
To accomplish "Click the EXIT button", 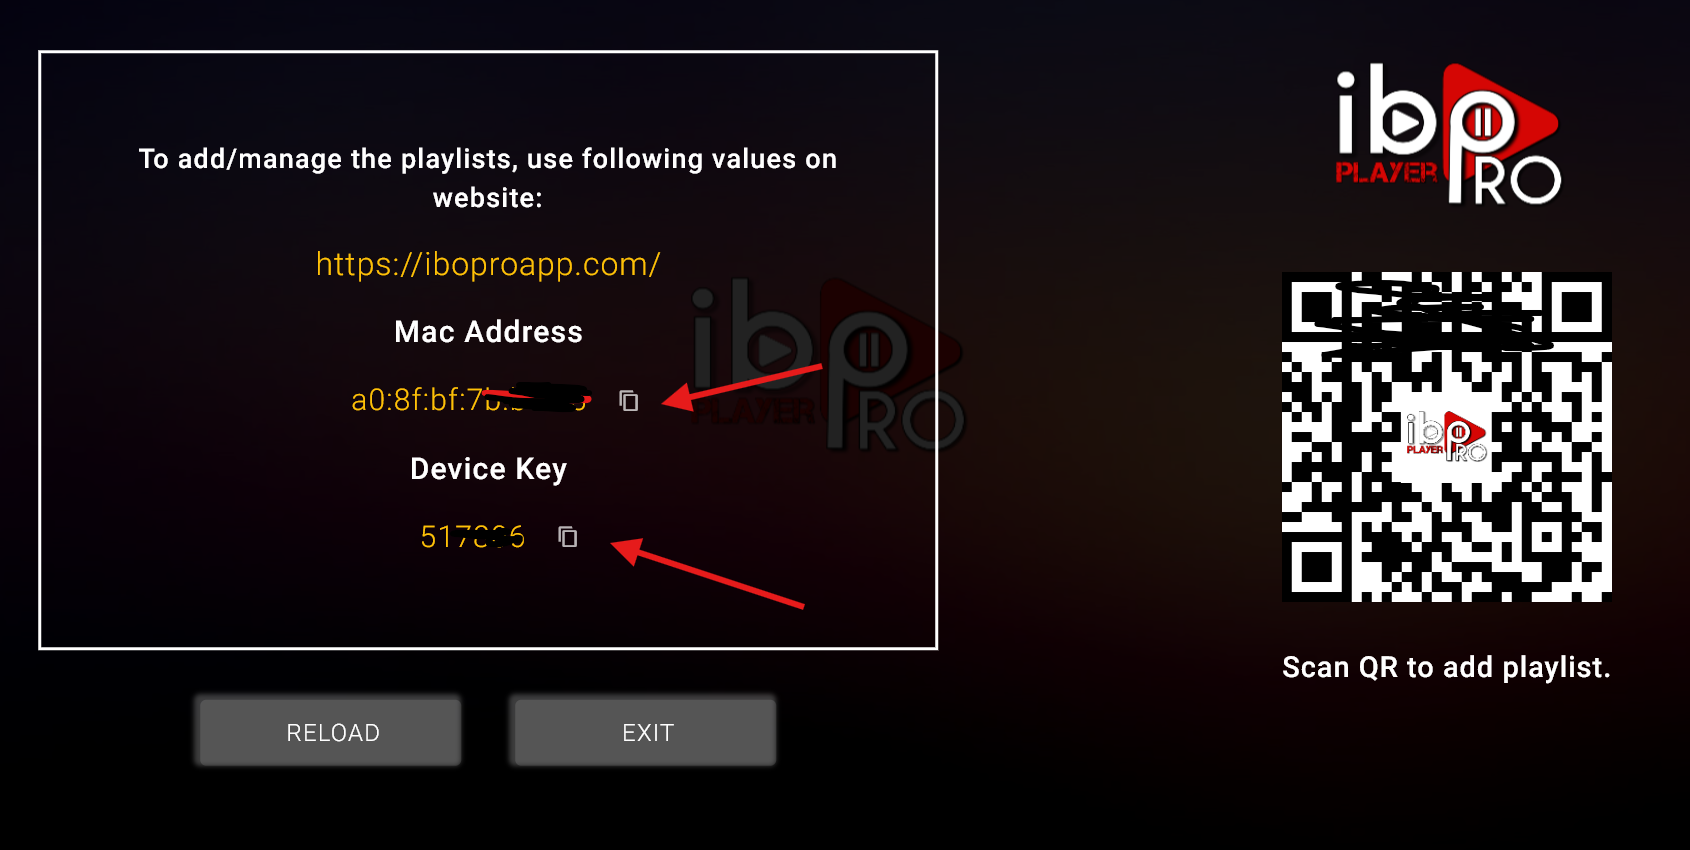I will [x=645, y=732].
